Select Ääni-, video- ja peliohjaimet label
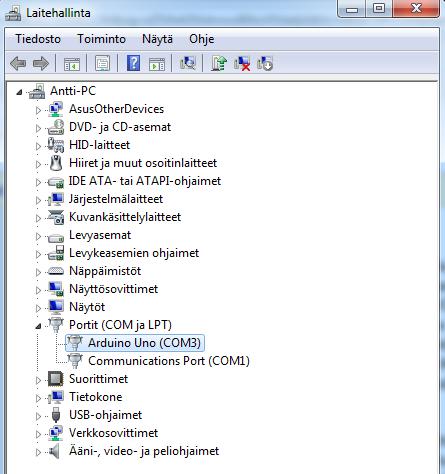This screenshot has width=445, height=474. point(144,451)
